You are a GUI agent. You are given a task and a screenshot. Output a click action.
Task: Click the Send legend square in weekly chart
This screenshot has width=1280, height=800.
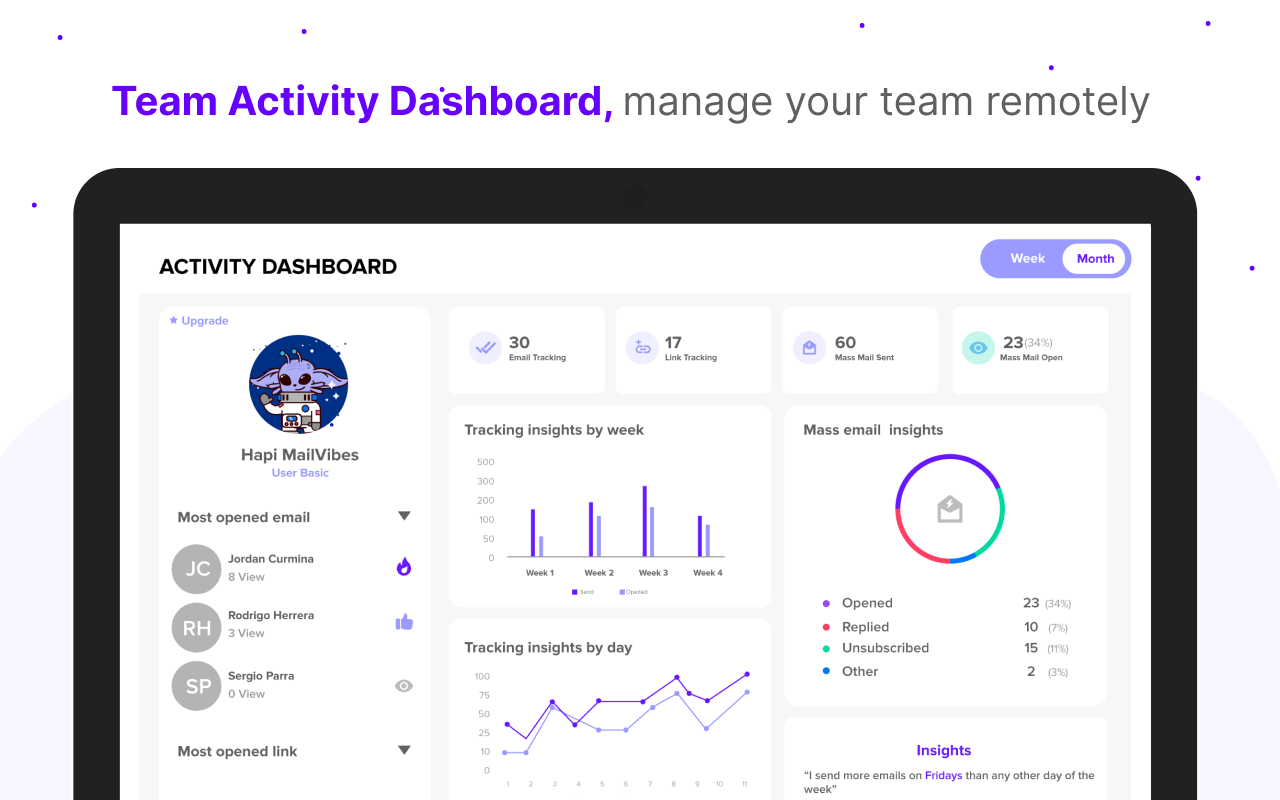click(575, 592)
